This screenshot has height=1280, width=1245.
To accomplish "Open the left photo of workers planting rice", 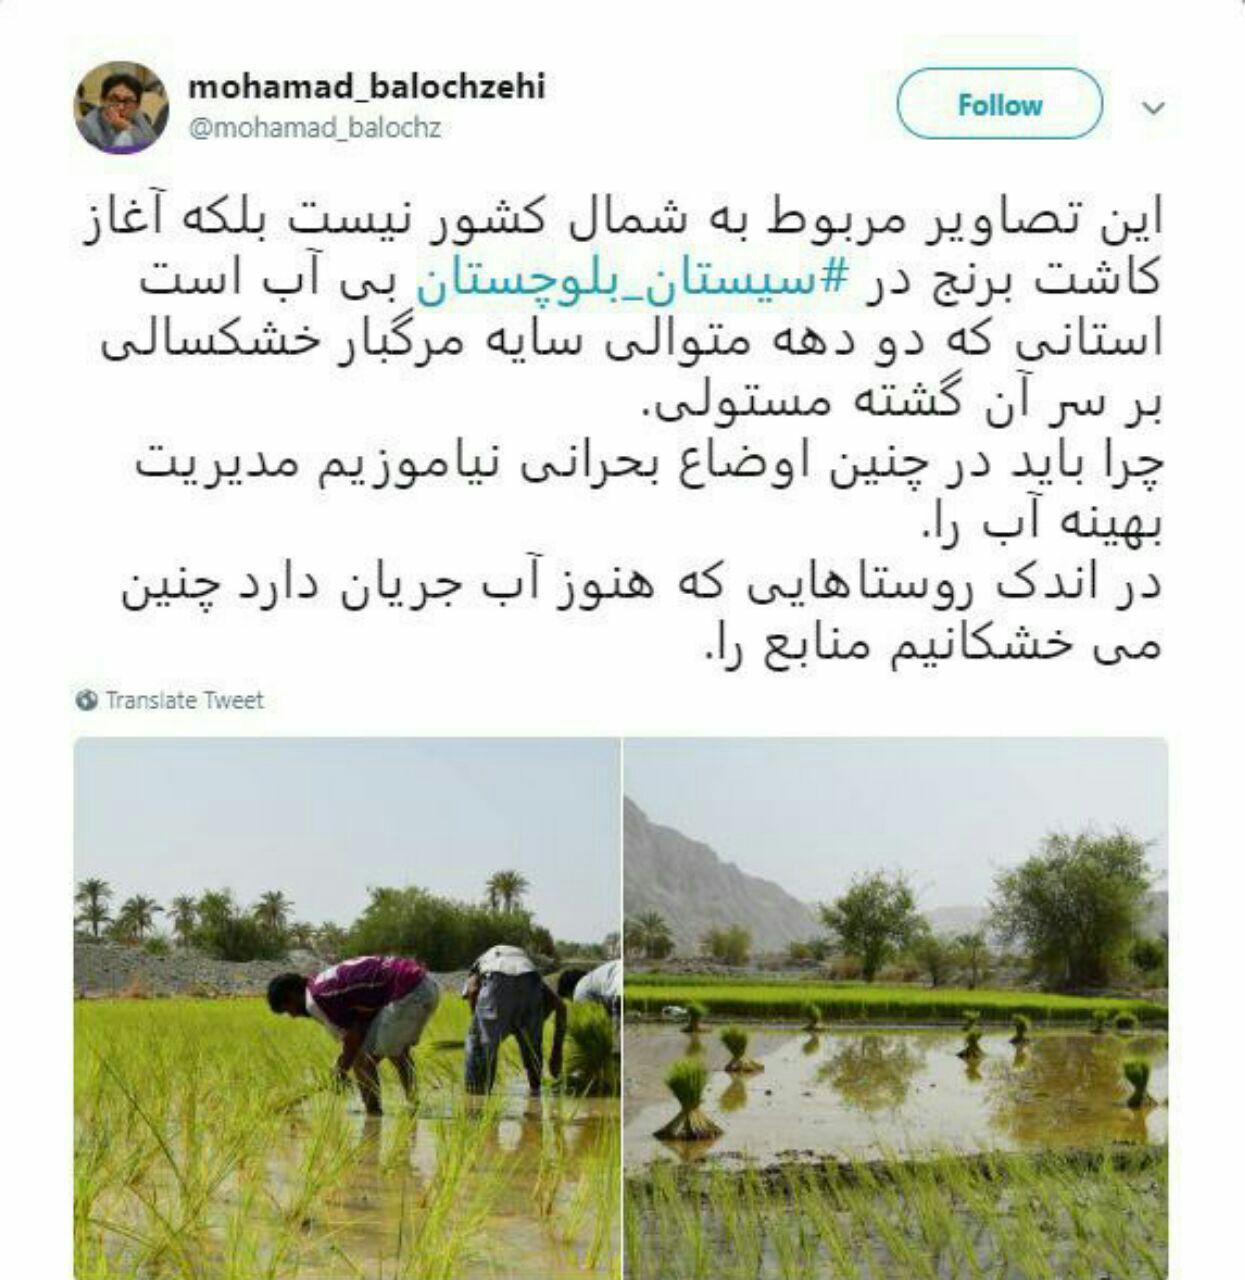I will (x=347, y=1008).
